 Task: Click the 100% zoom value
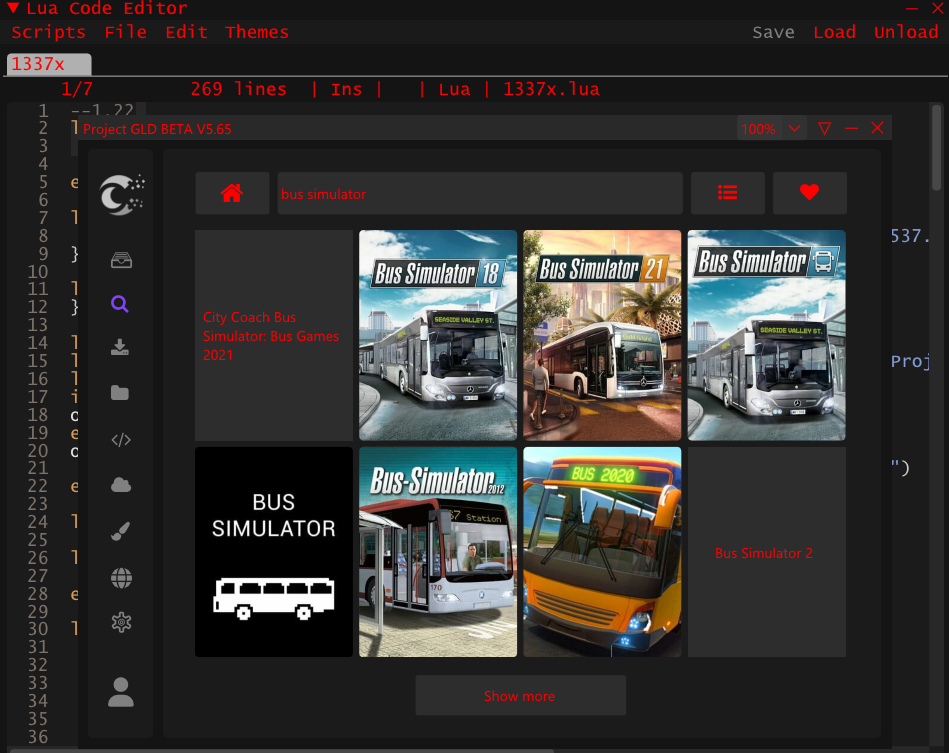click(x=758, y=129)
